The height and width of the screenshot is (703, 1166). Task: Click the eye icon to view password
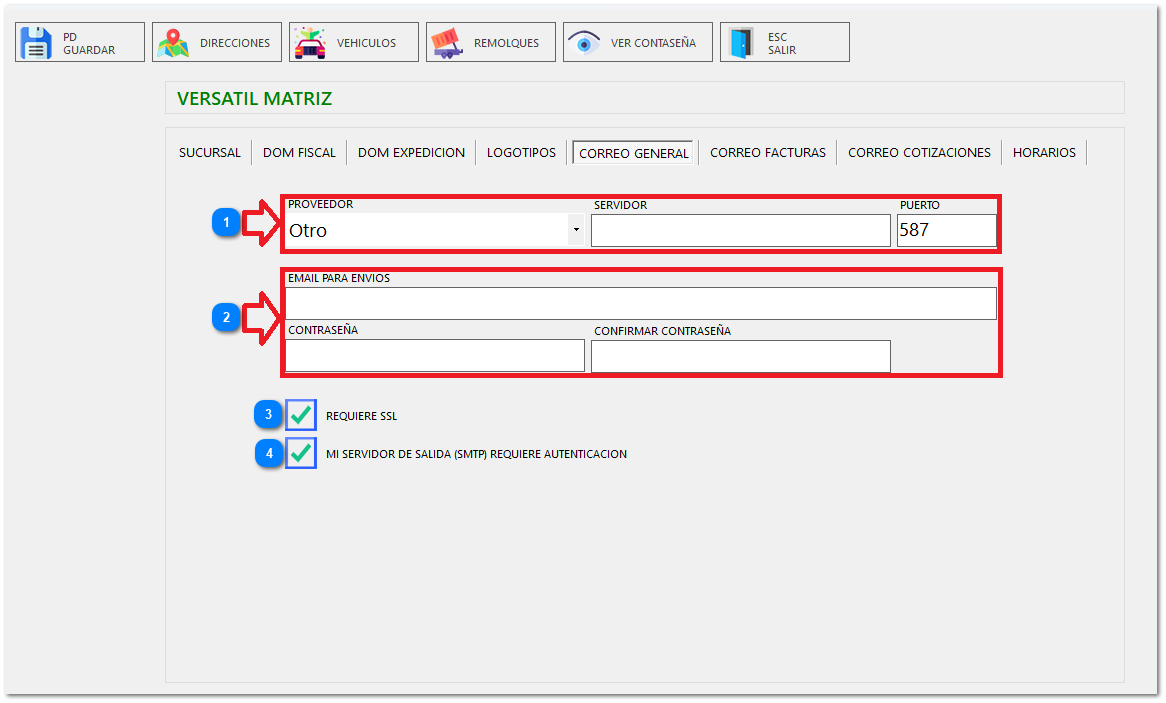(584, 43)
